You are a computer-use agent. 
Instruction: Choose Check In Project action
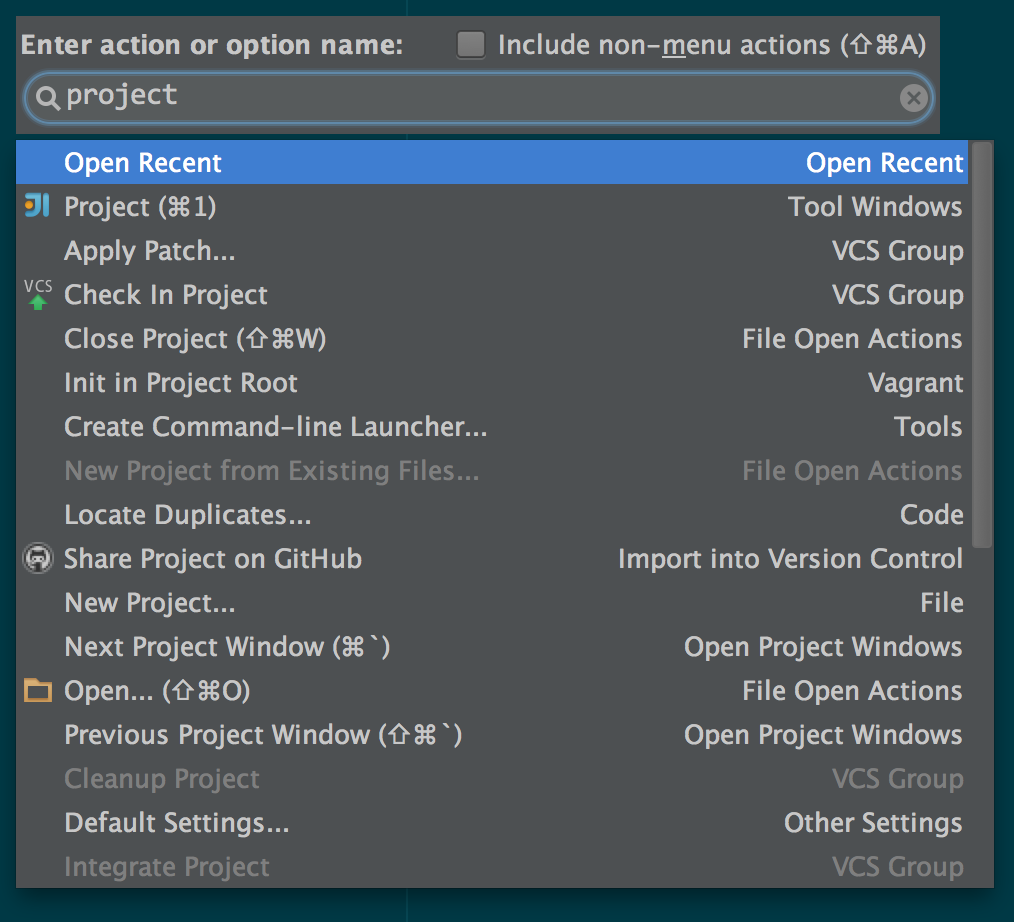[x=492, y=294]
